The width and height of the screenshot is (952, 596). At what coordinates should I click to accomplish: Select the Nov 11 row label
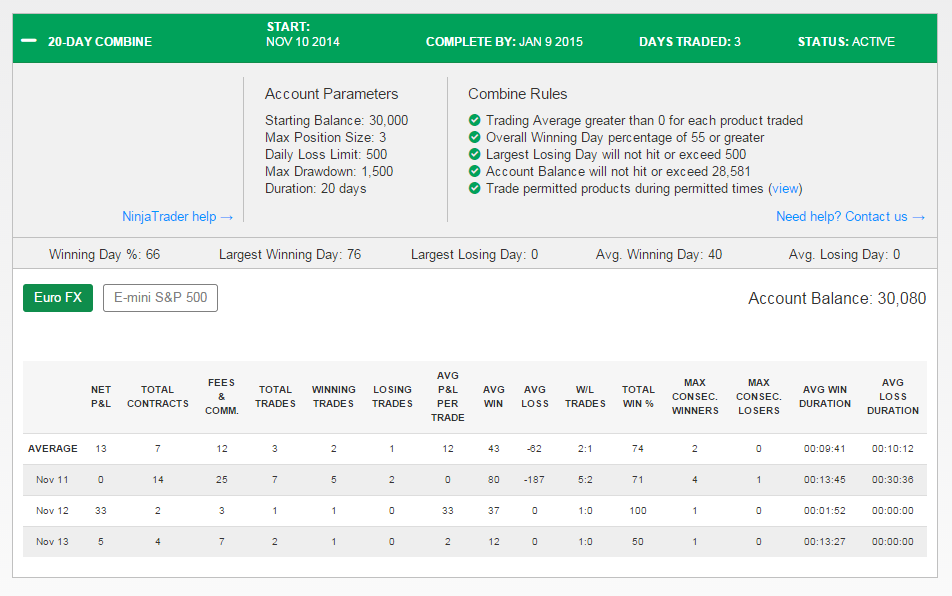coord(52,479)
